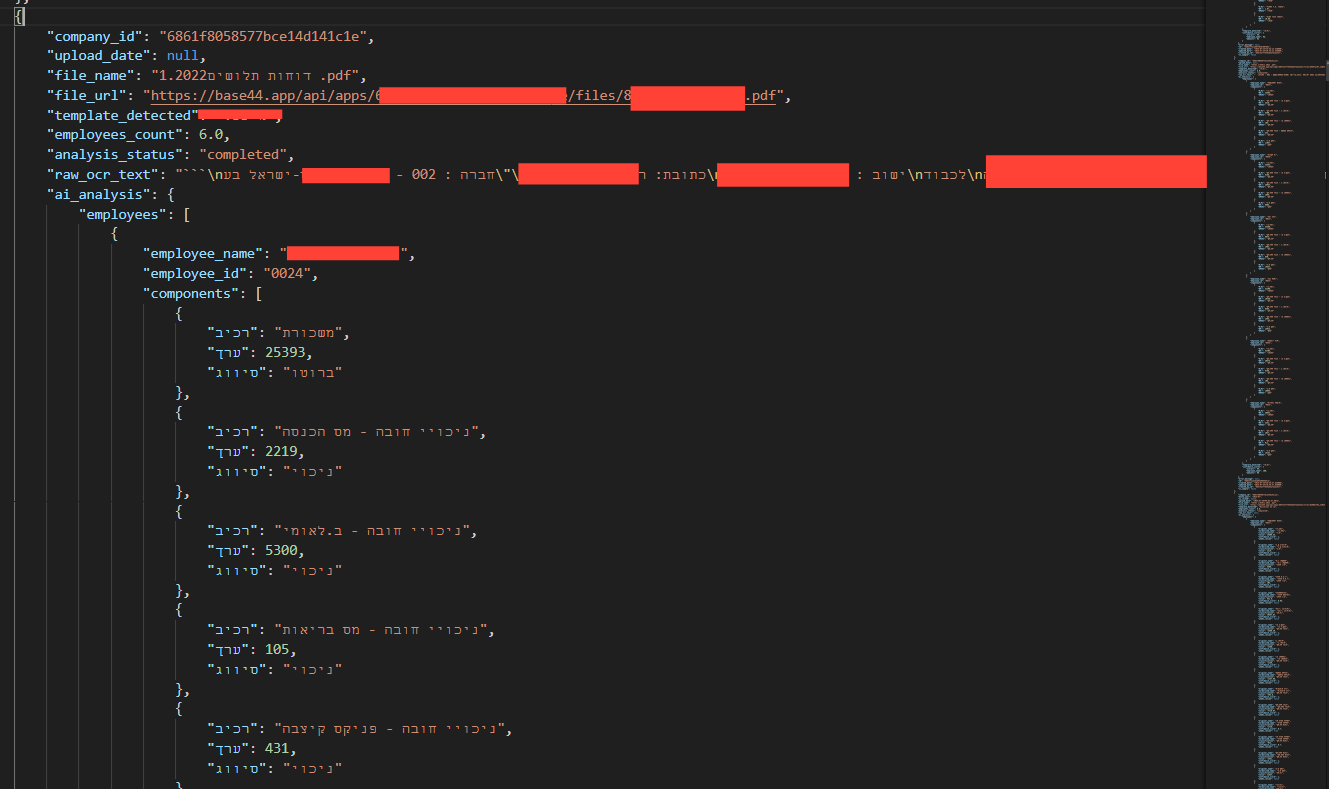Select the "completed" status value
The image size is (1329, 789).
coord(243,155)
